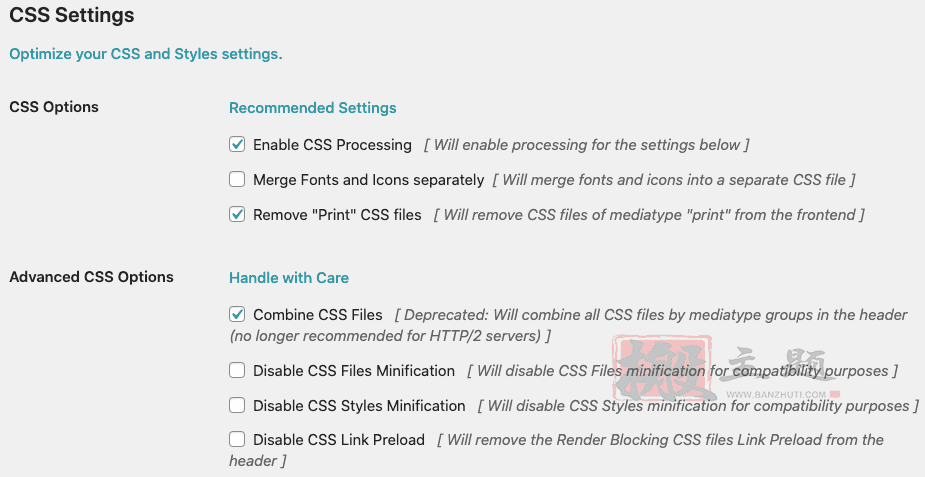Check the Merge Fonts and Icons separately box
925x477 pixels.
coord(237,179)
